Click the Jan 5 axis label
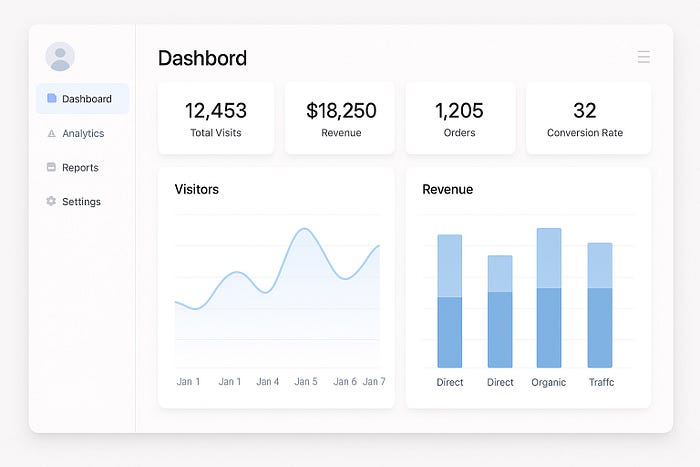The width and height of the screenshot is (700, 467). click(306, 382)
